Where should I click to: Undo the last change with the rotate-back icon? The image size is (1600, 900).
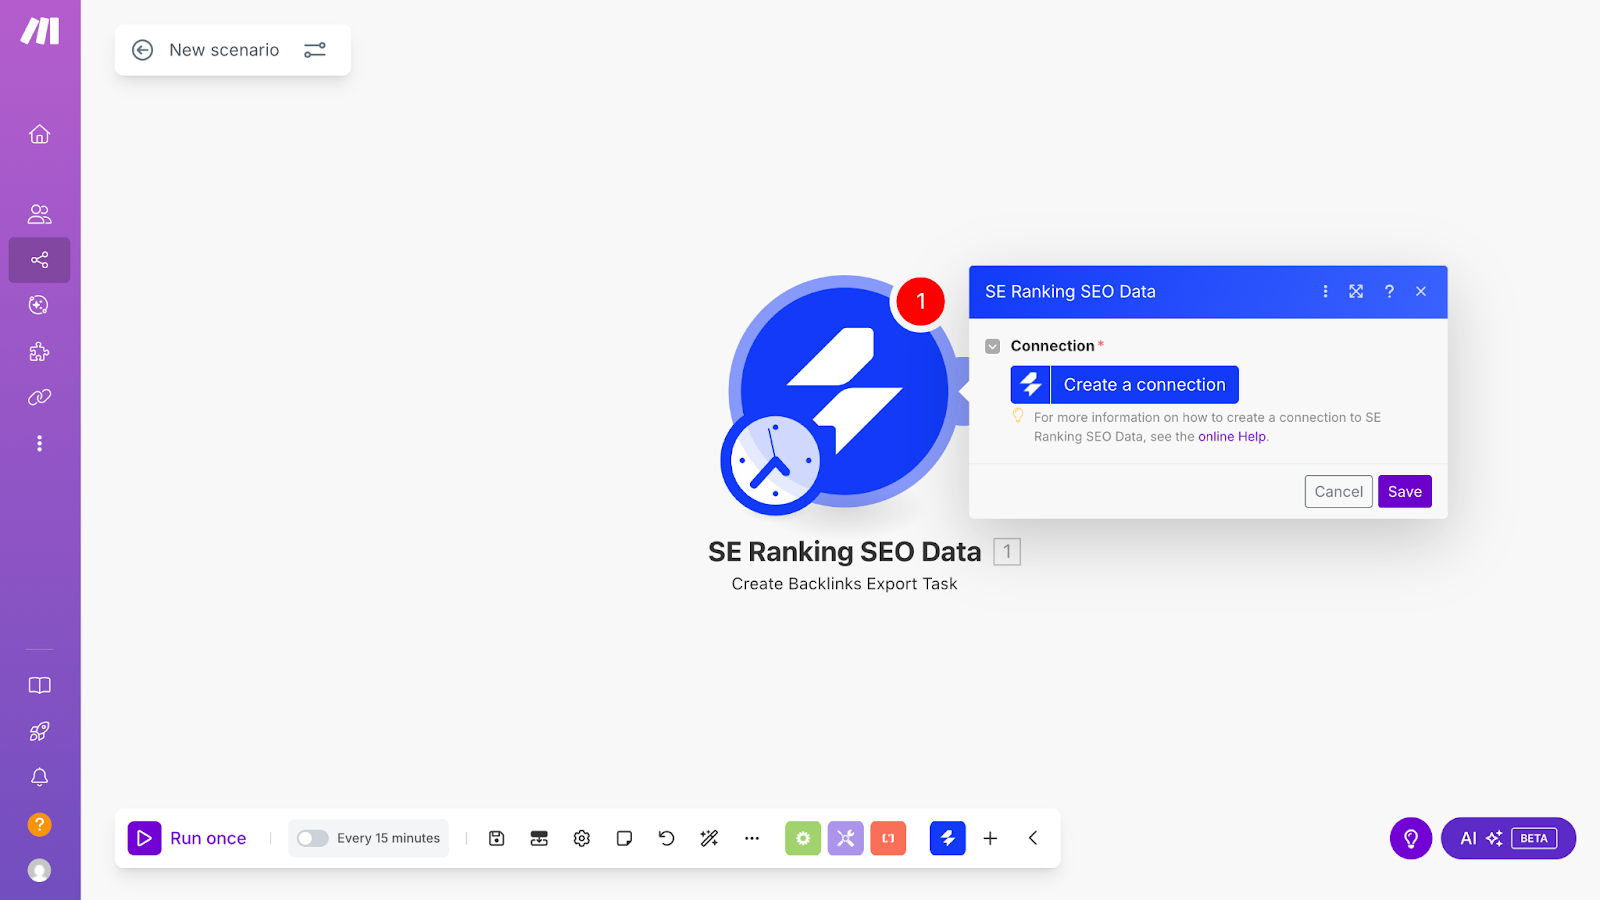667,838
